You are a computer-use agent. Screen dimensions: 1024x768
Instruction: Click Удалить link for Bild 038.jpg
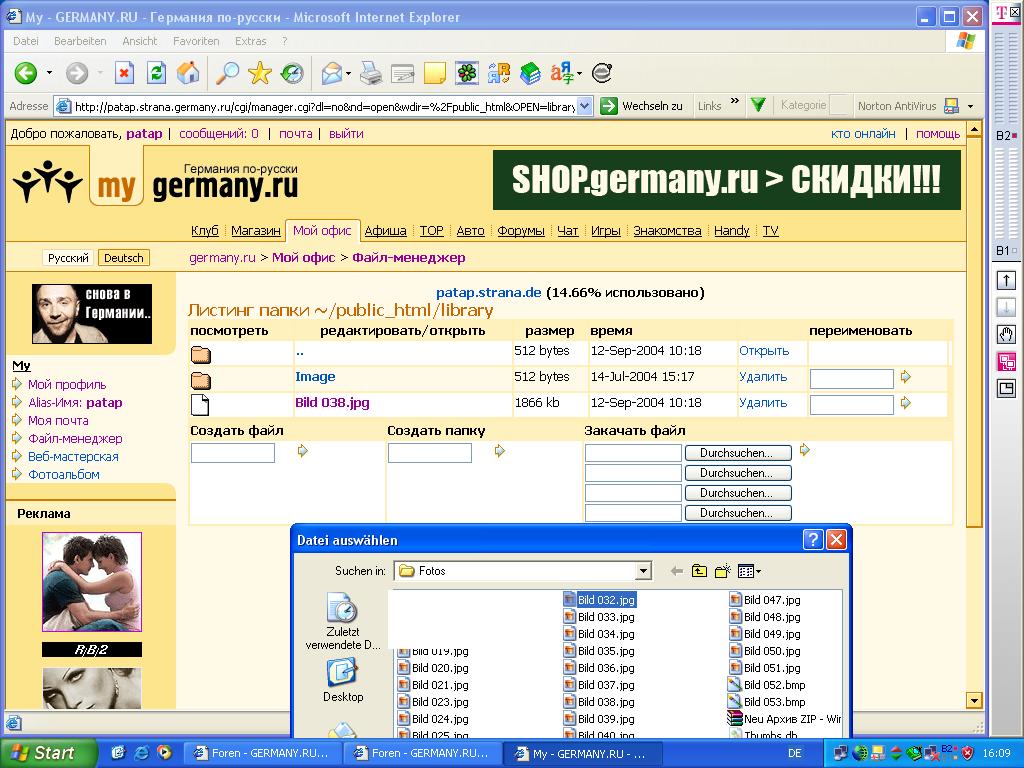point(763,403)
